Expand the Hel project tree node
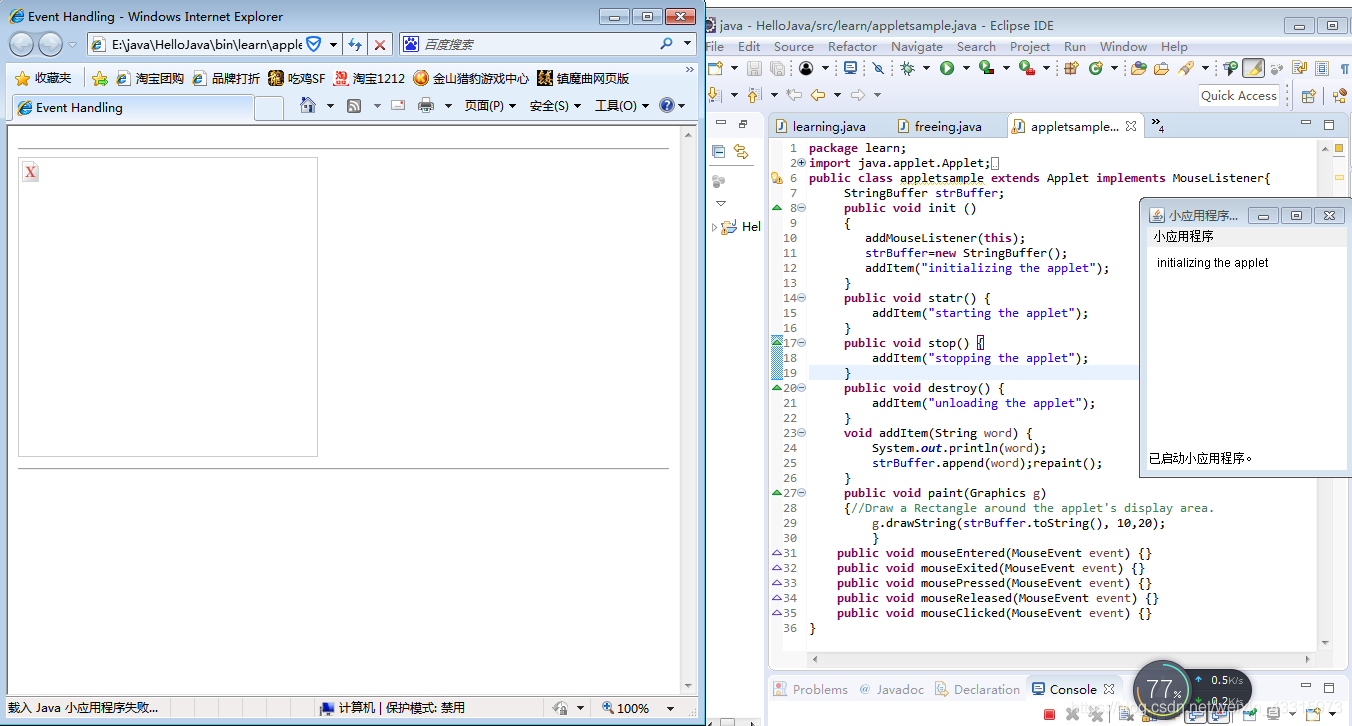Viewport: 1352px width, 726px height. [x=714, y=227]
